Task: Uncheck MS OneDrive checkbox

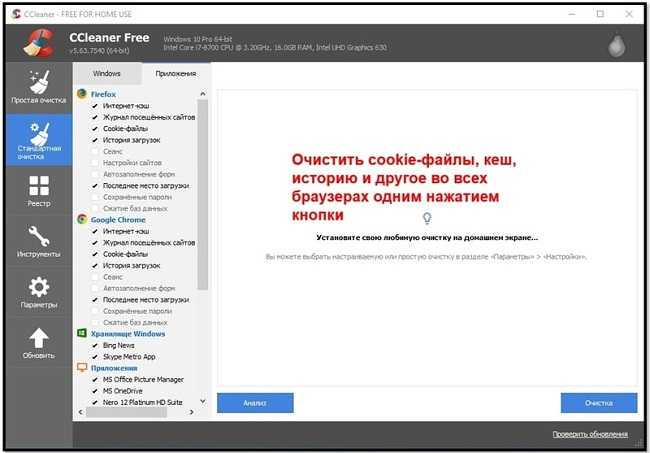Action: click(x=95, y=391)
